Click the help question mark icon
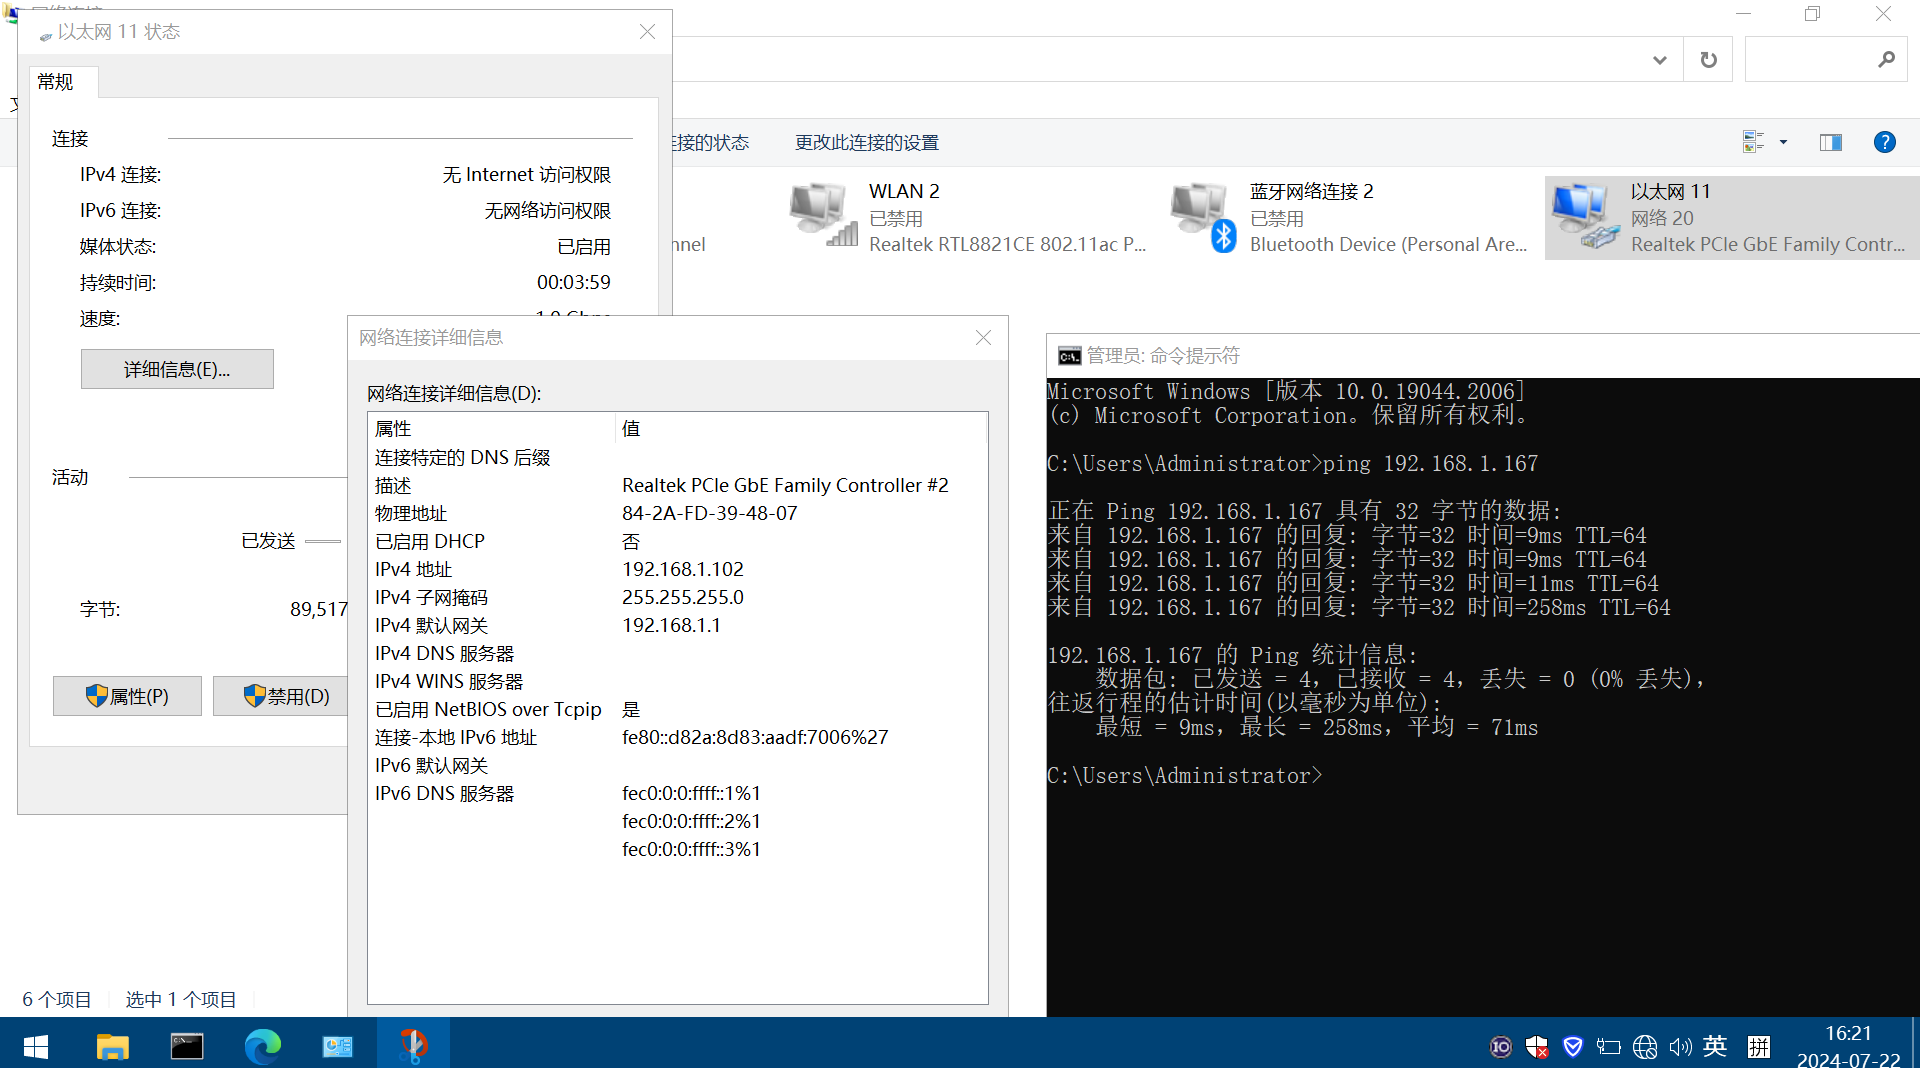The width and height of the screenshot is (1920, 1068). [1884, 142]
